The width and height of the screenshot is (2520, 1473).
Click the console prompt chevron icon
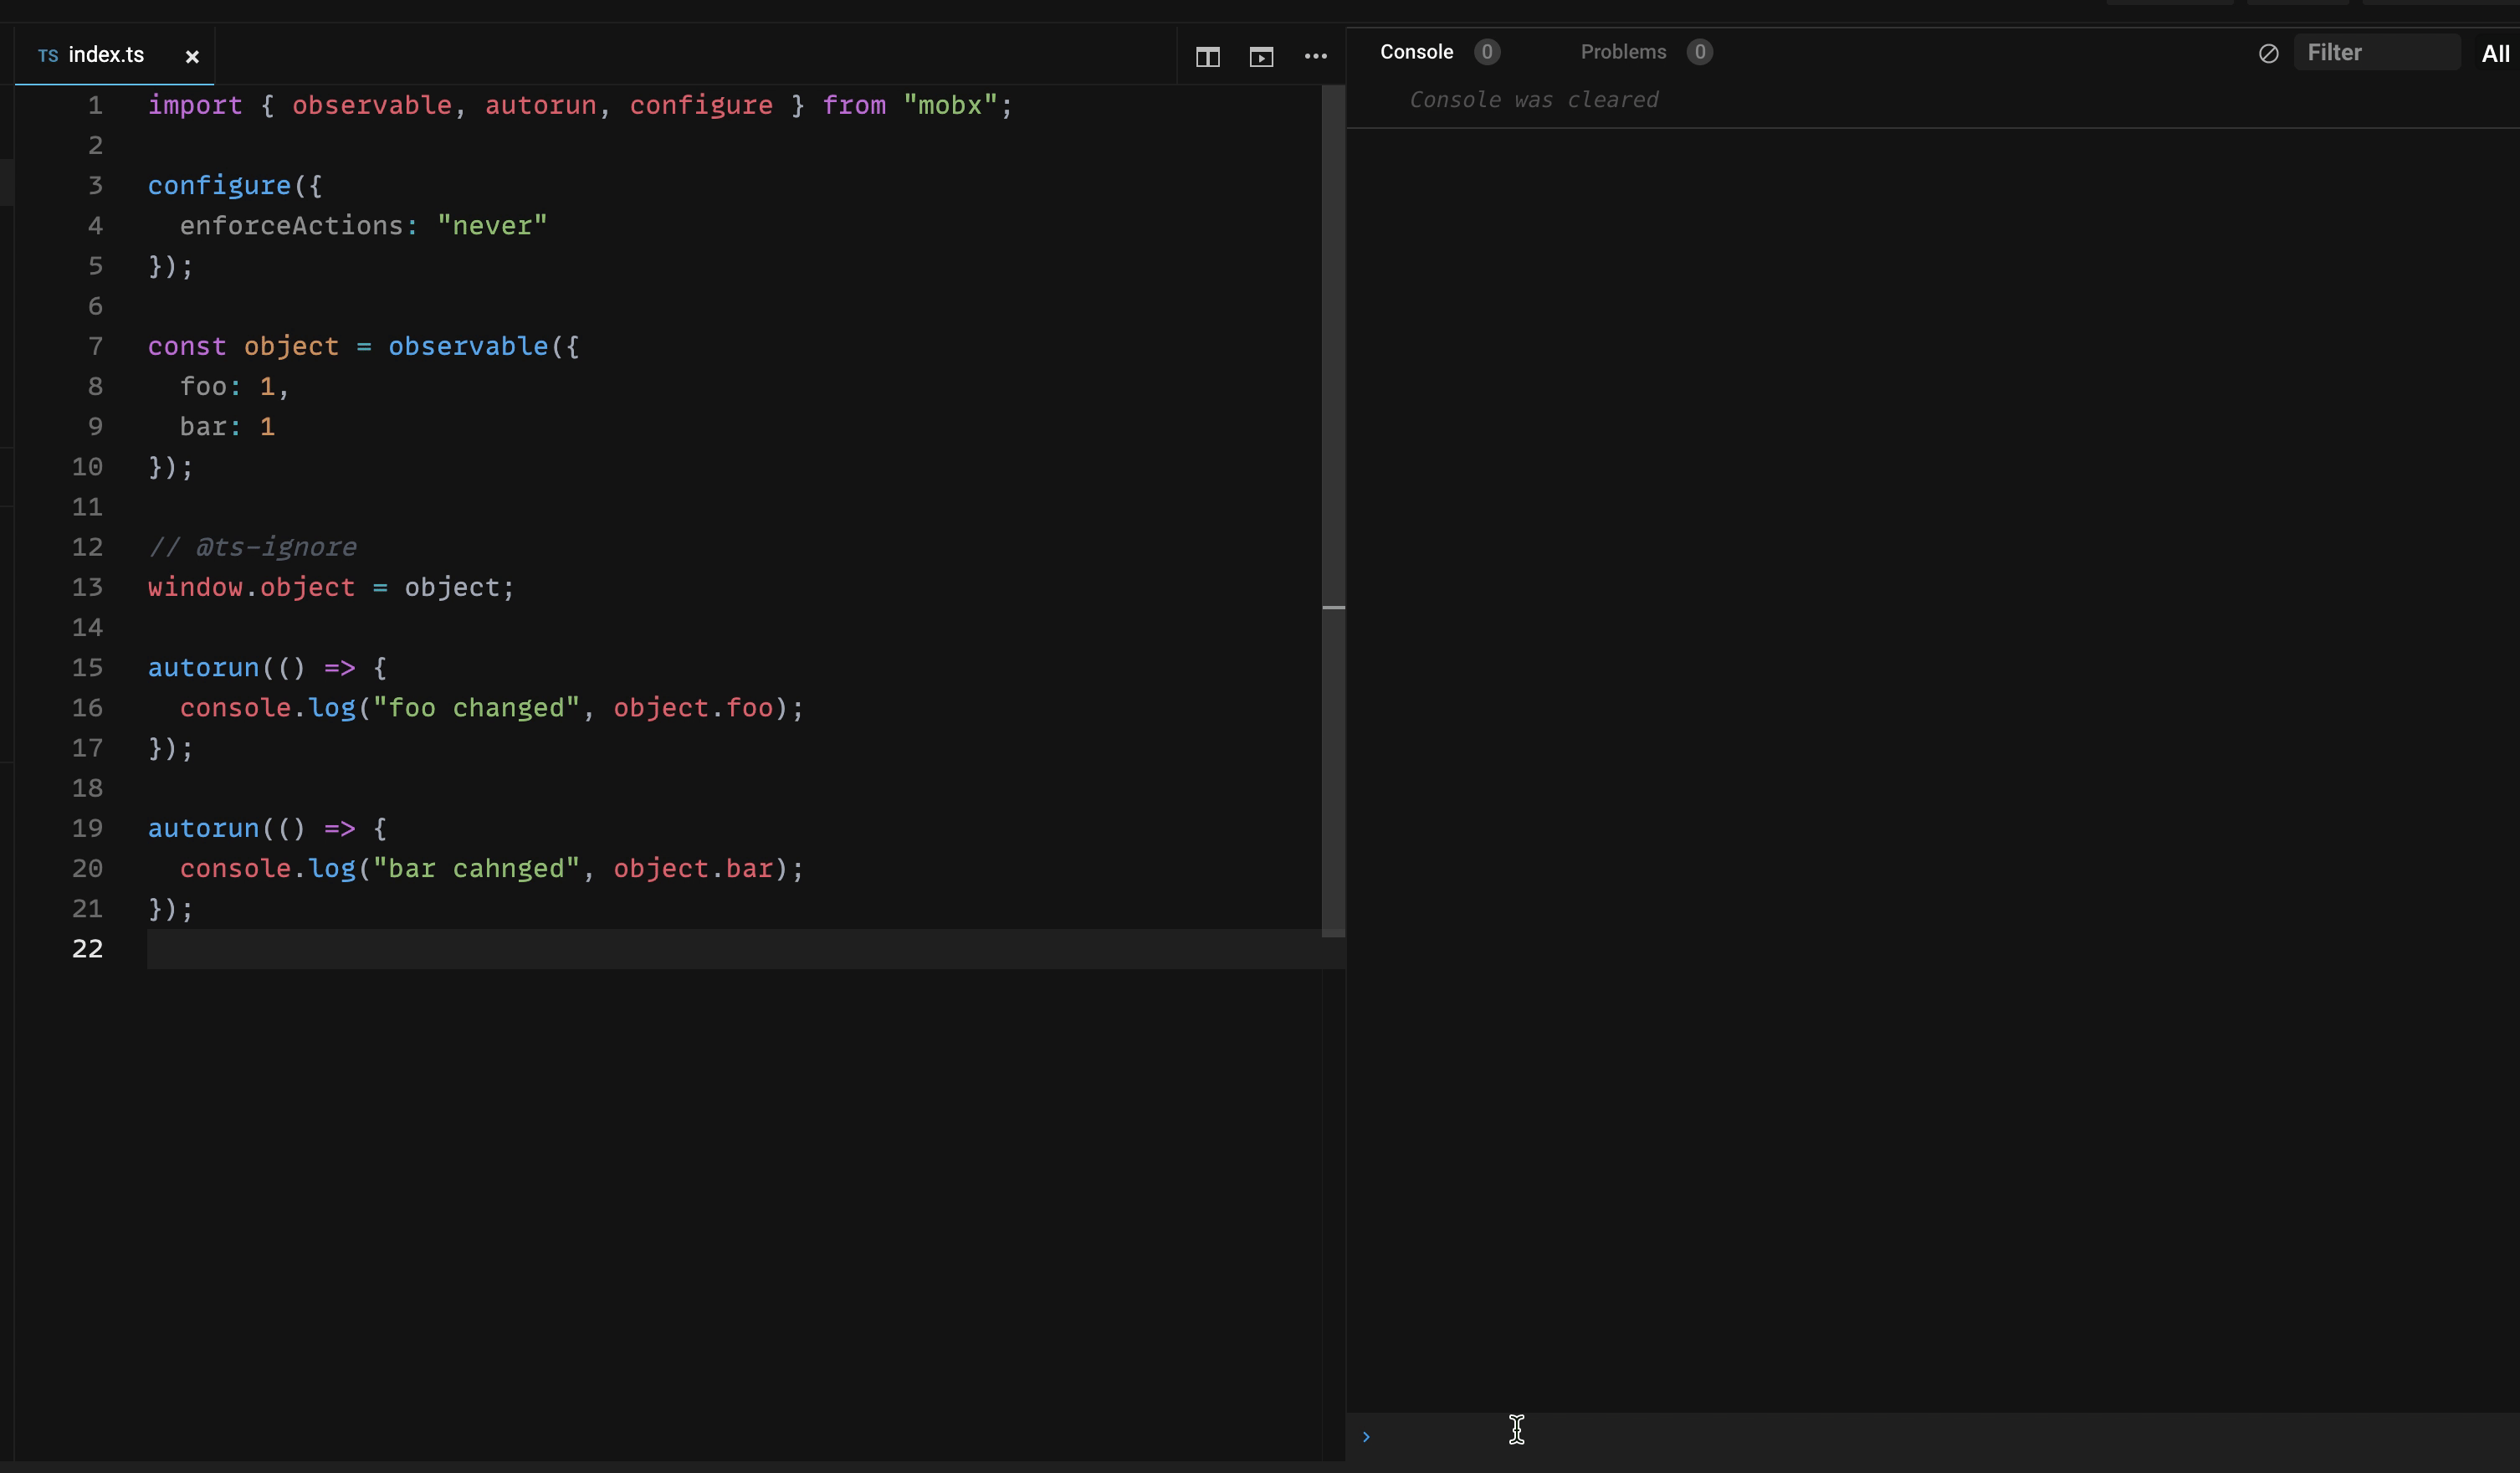(1366, 1437)
